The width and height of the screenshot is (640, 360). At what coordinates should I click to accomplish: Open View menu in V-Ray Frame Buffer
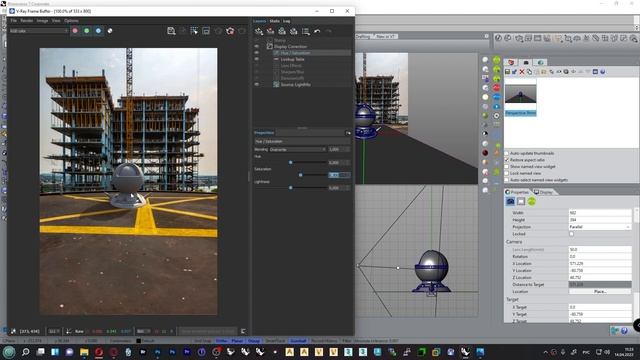tap(56, 20)
